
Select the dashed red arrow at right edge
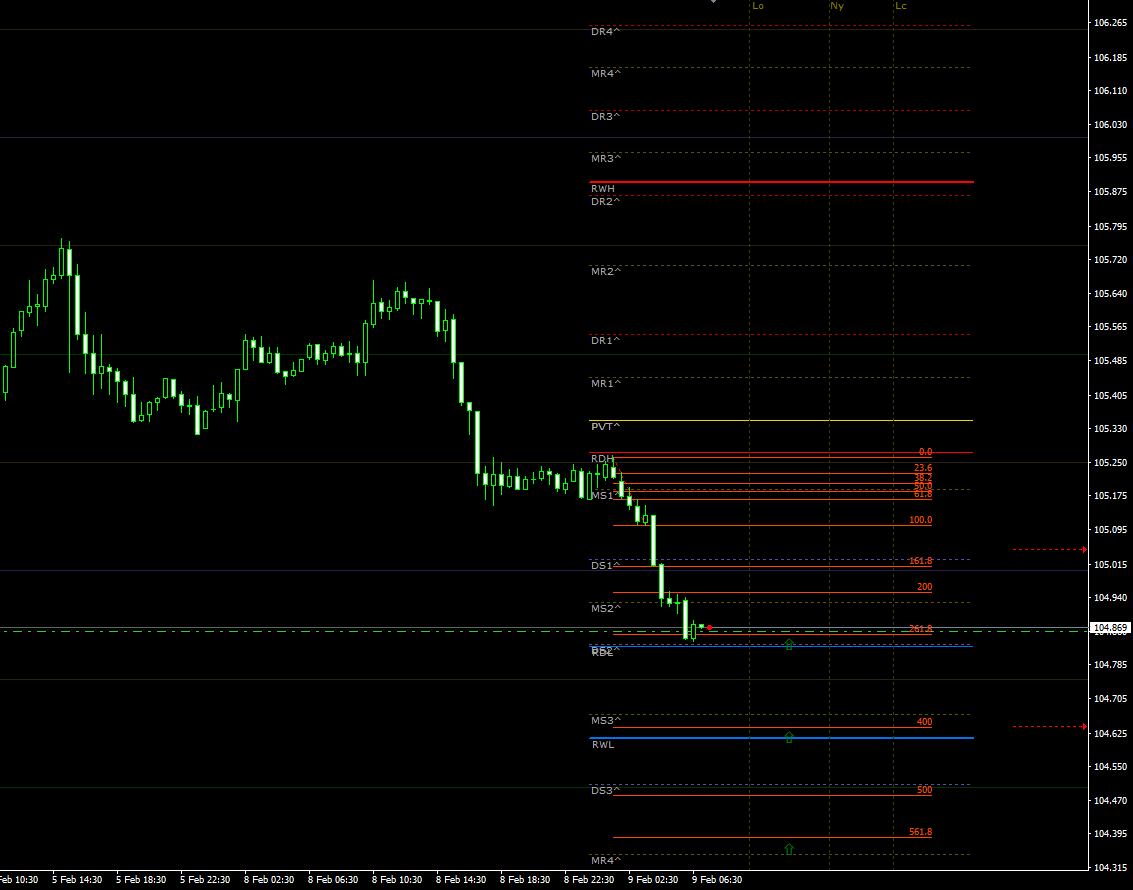coord(1048,548)
